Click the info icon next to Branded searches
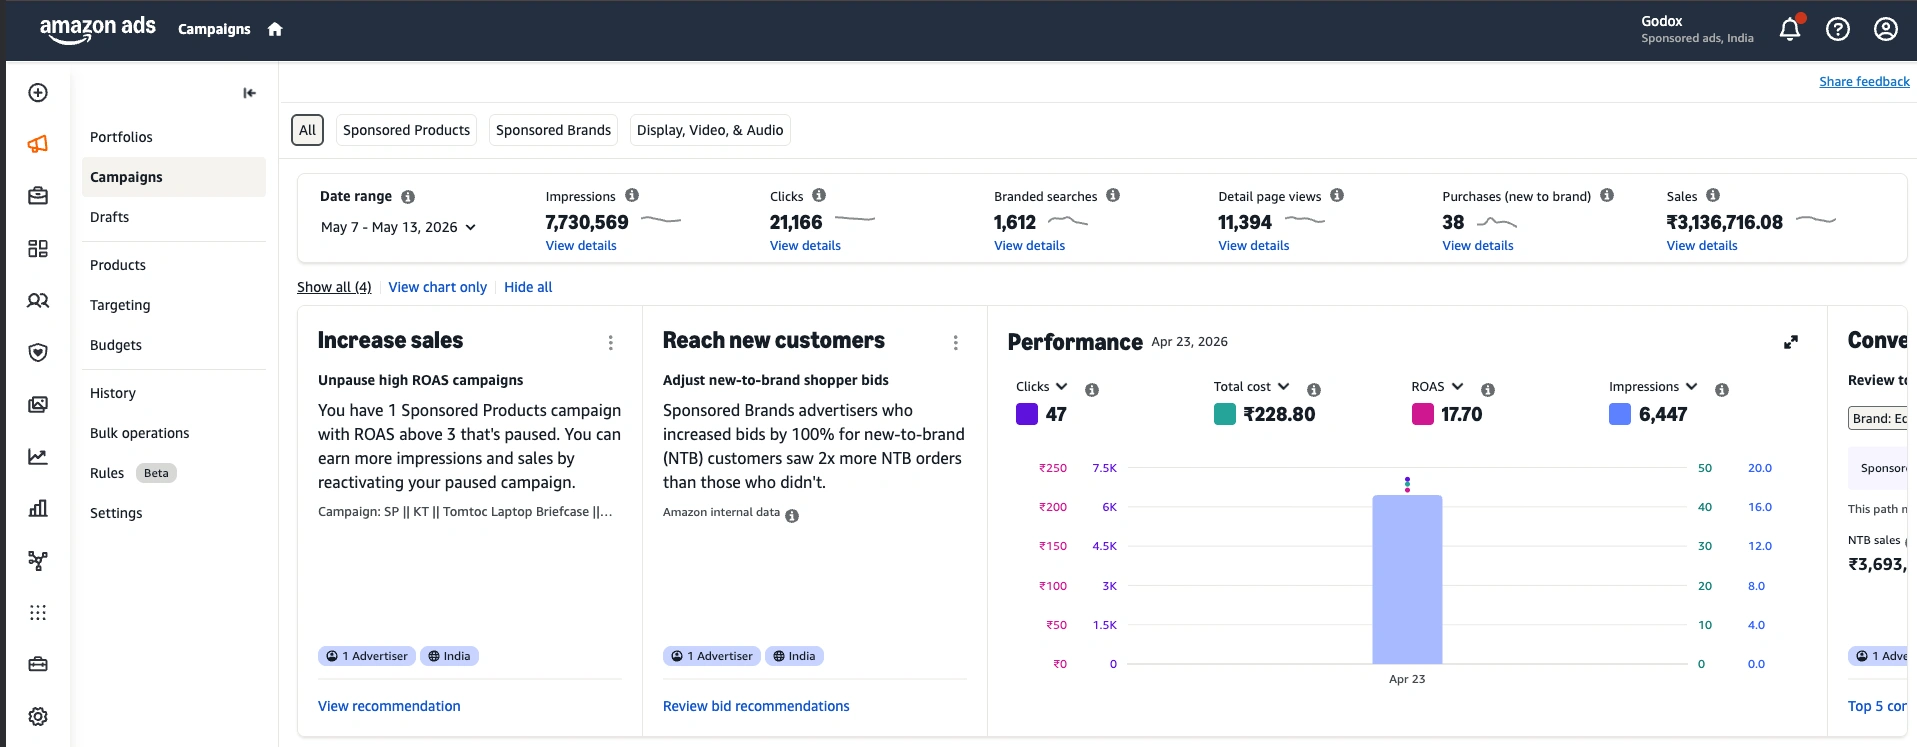The width and height of the screenshot is (1917, 747). click(x=1113, y=195)
